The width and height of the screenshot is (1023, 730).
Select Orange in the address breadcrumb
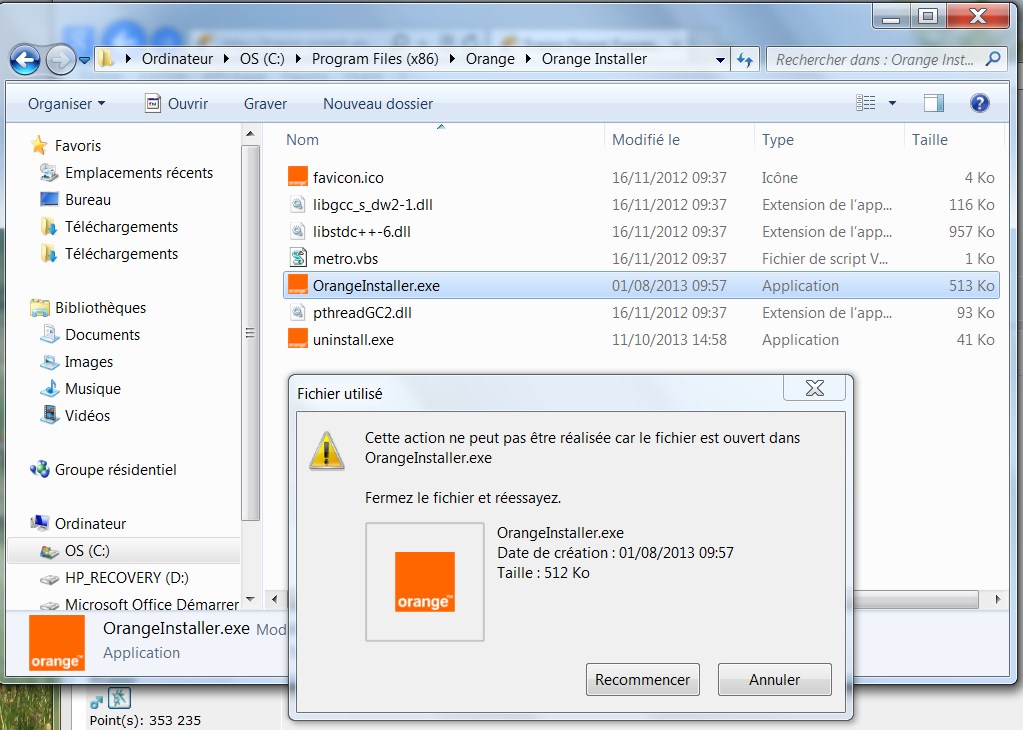(x=490, y=59)
